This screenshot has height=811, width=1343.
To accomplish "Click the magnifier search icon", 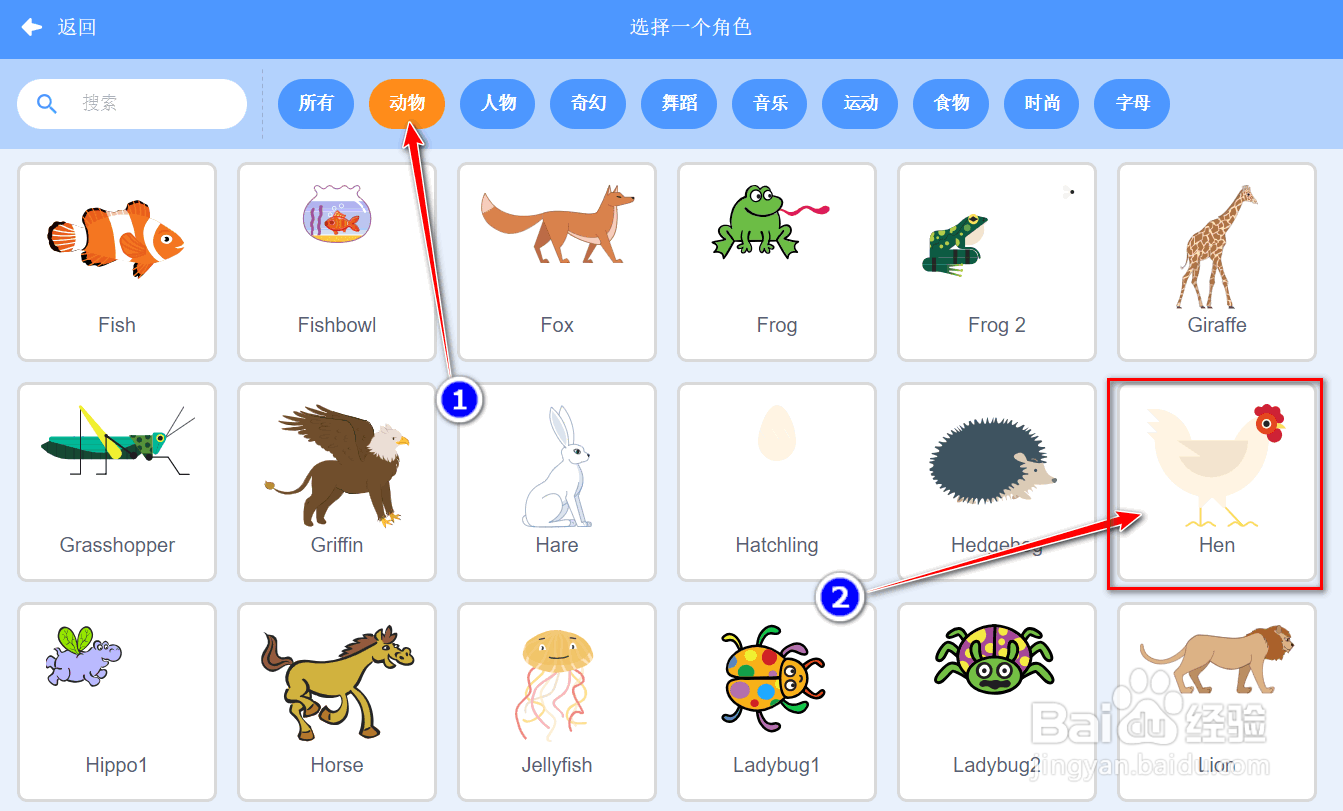I will click(x=47, y=103).
